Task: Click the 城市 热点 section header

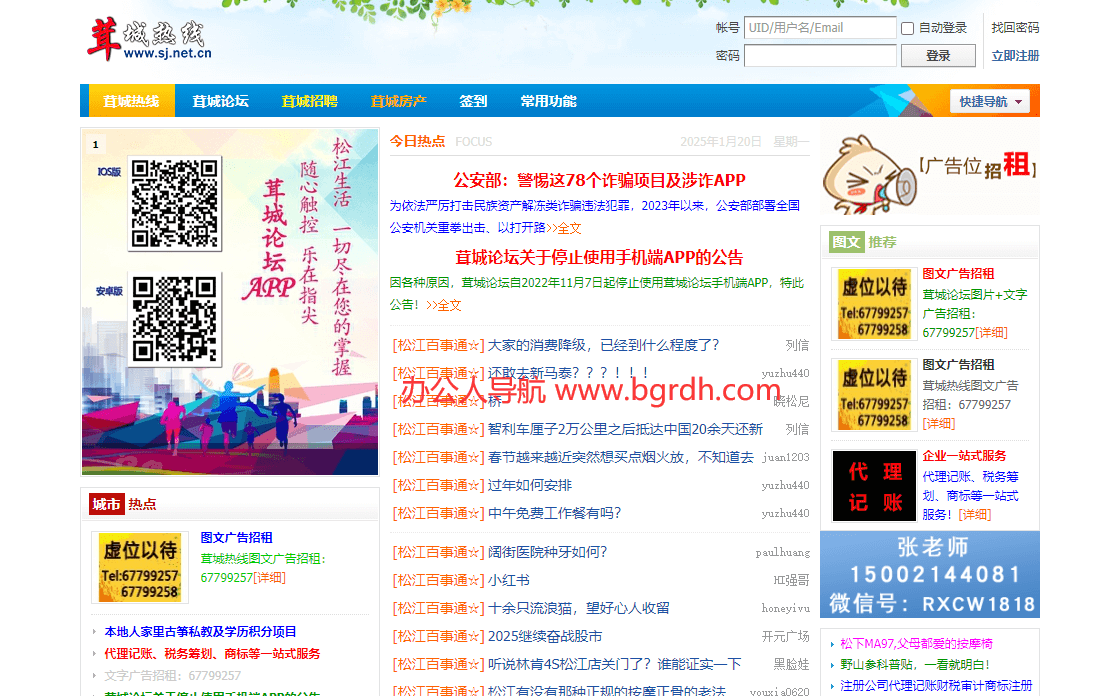Action: pyautogui.click(x=124, y=504)
